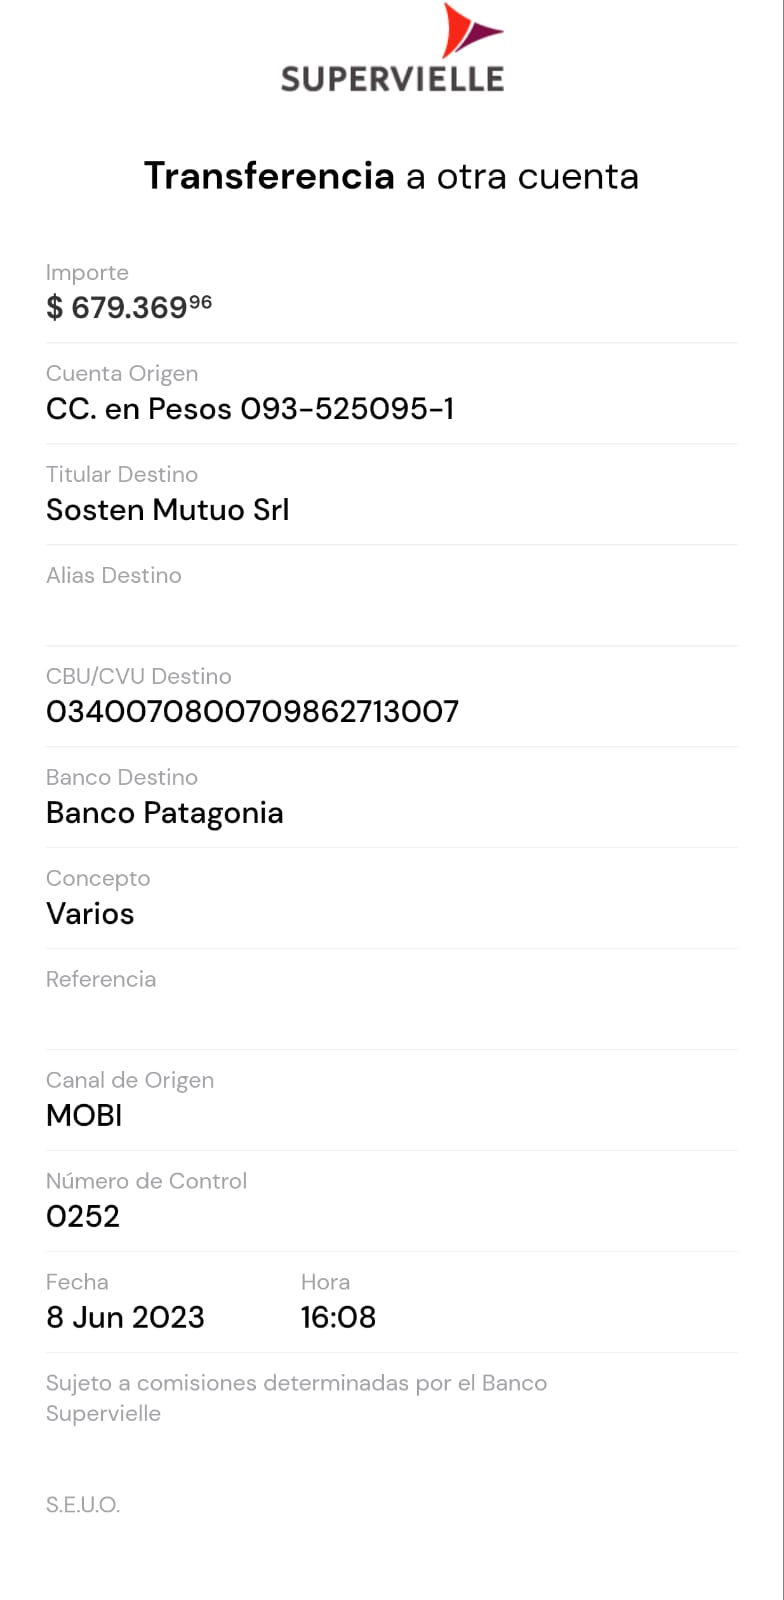Select the date 8 Jun 2023
Viewport: 784px width, 1600px height.
[x=125, y=1318]
